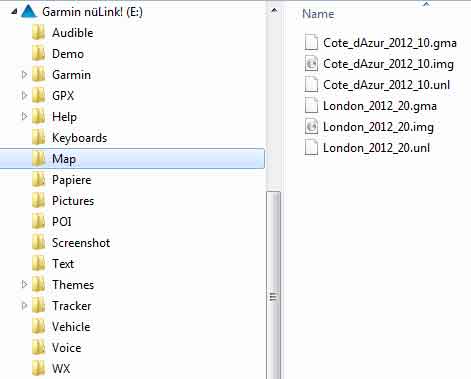The width and height of the screenshot is (471, 379).
Task: Expand the Garmin folder arrow
Action: 24,75
